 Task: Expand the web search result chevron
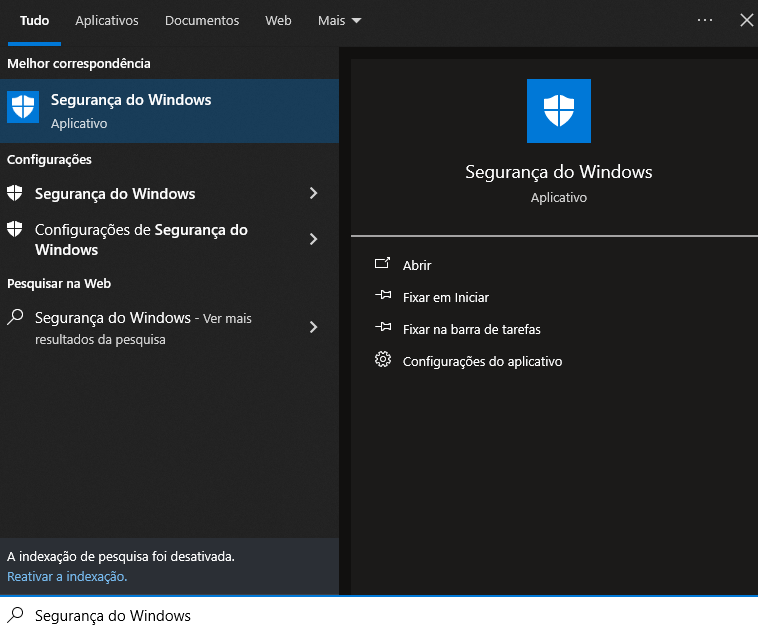click(313, 327)
